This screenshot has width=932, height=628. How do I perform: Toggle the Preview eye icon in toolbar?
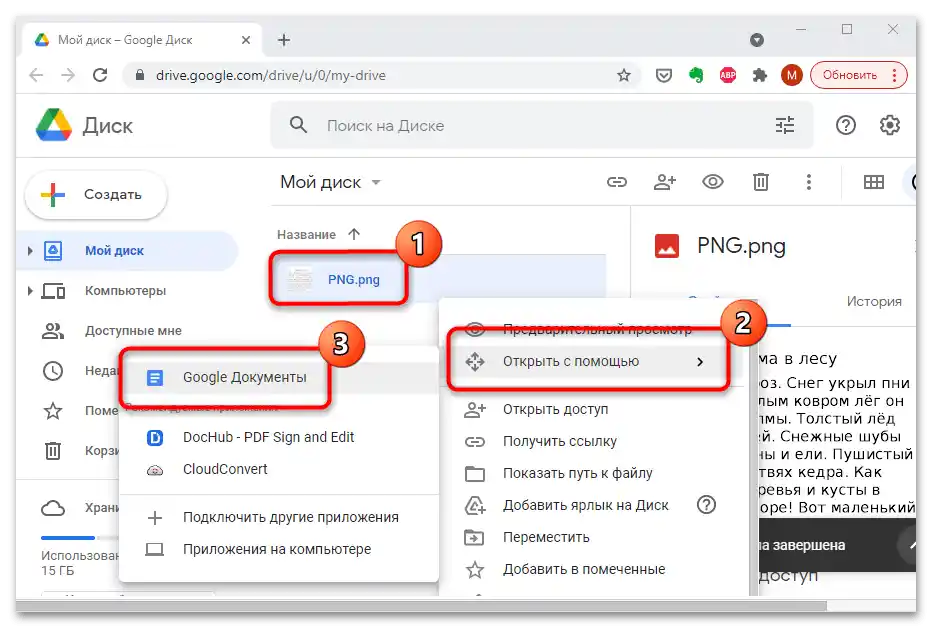pos(713,182)
